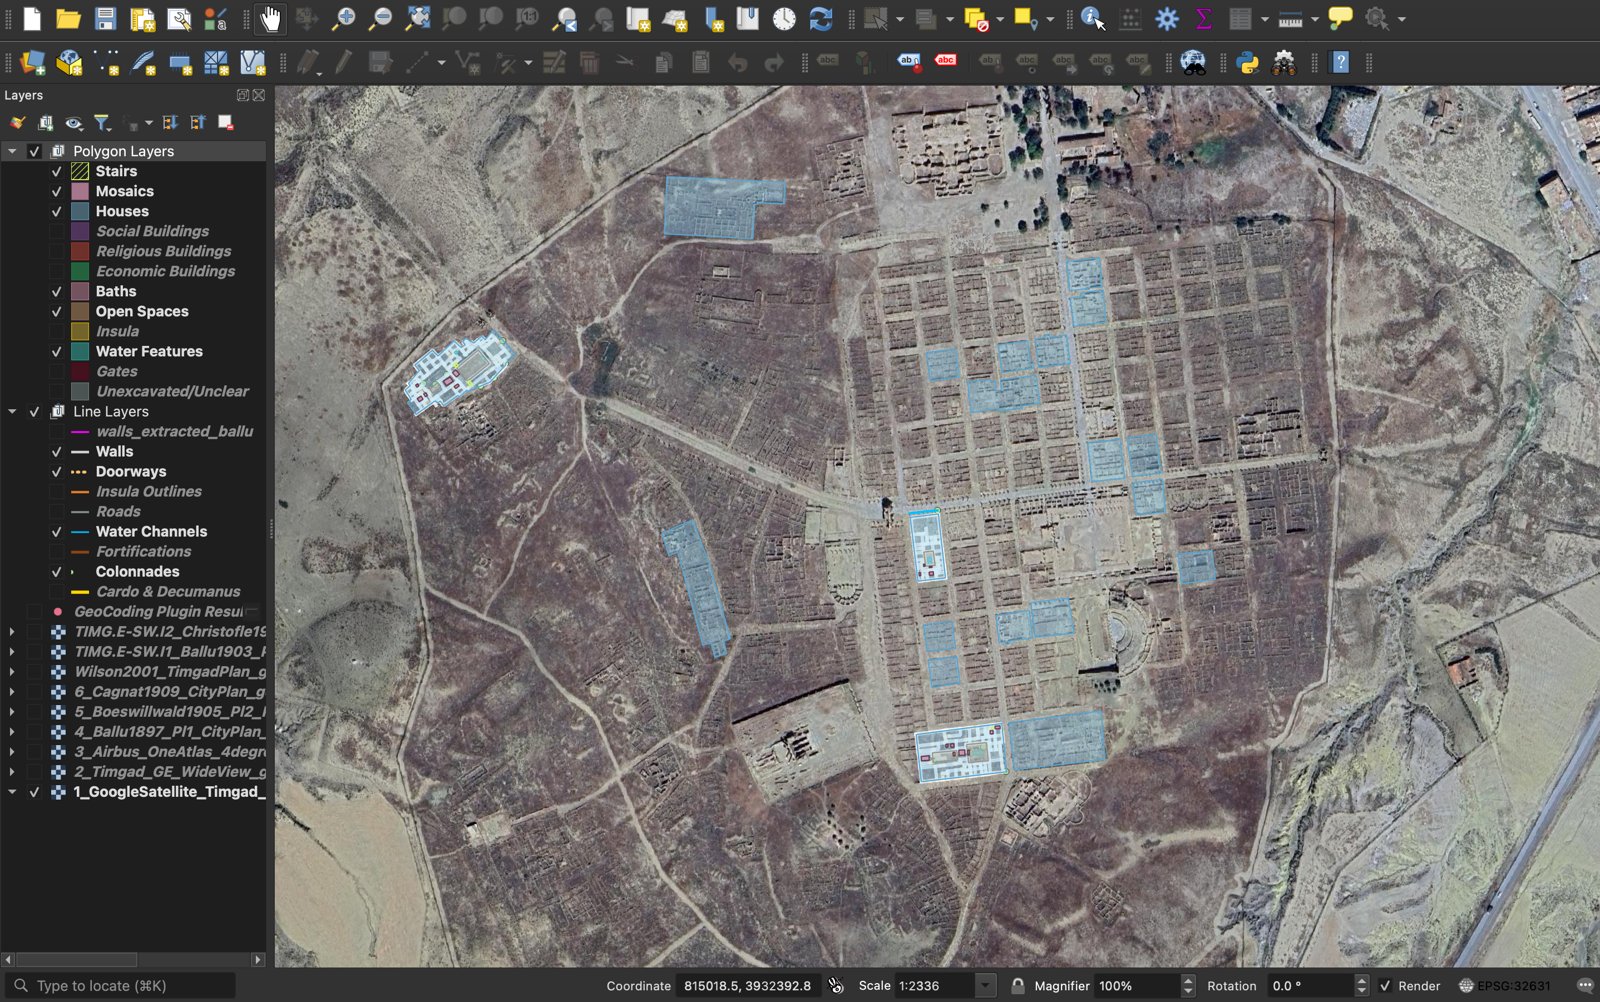Open the Select Features tool dropdown arrow

(899, 19)
